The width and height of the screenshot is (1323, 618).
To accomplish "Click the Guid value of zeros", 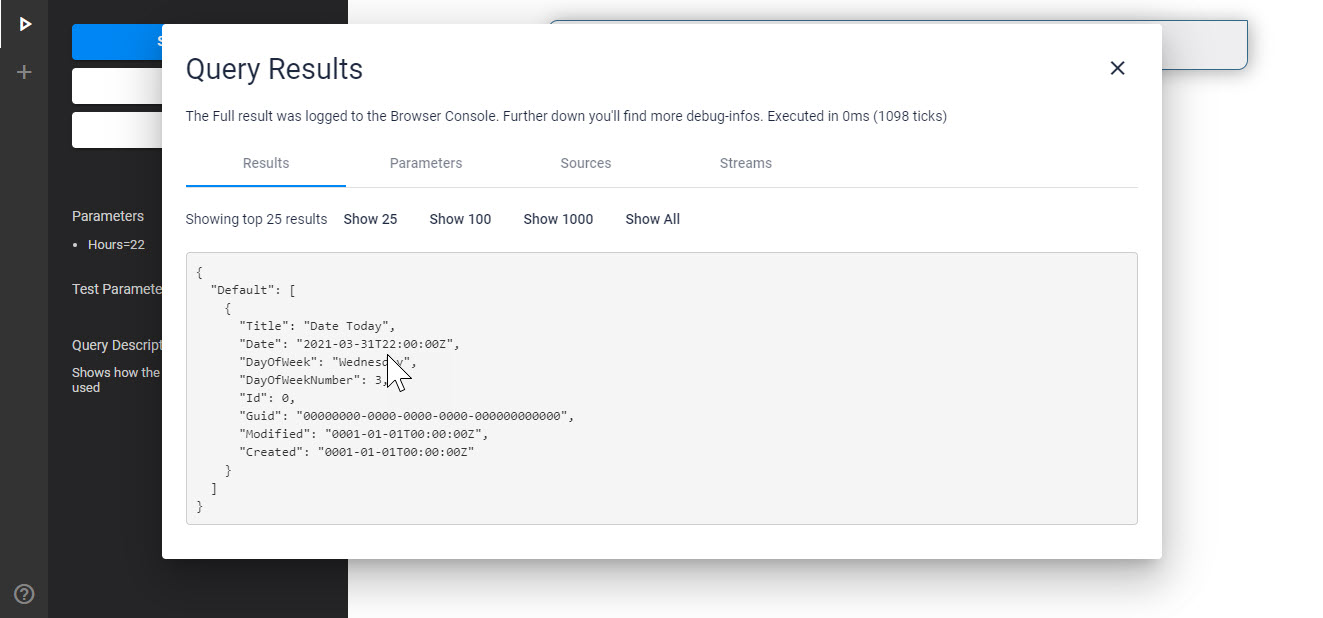I will (432, 416).
